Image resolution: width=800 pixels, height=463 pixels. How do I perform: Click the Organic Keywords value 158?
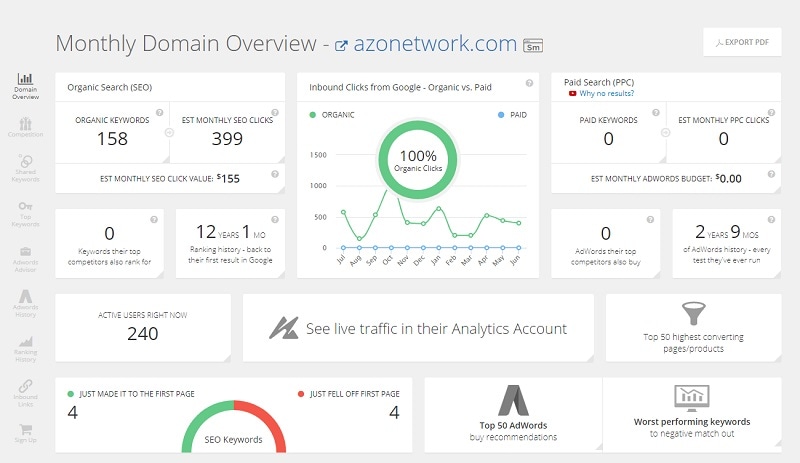(x=112, y=139)
